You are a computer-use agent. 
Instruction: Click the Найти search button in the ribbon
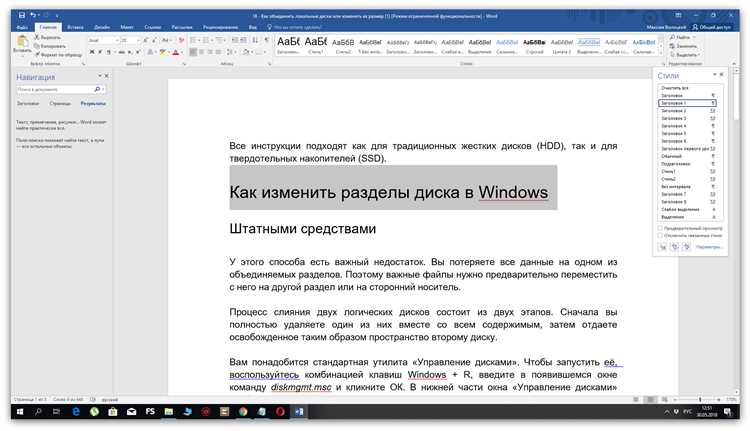click(x=682, y=37)
